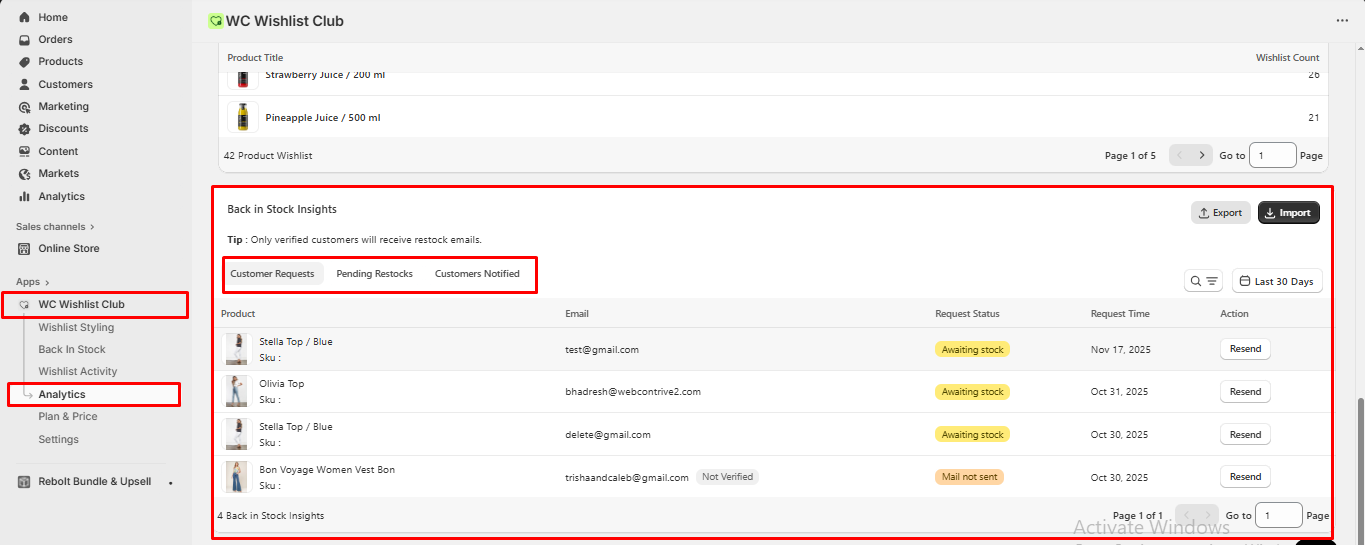
Task: Switch to the Pending Restocks tab
Action: (374, 274)
